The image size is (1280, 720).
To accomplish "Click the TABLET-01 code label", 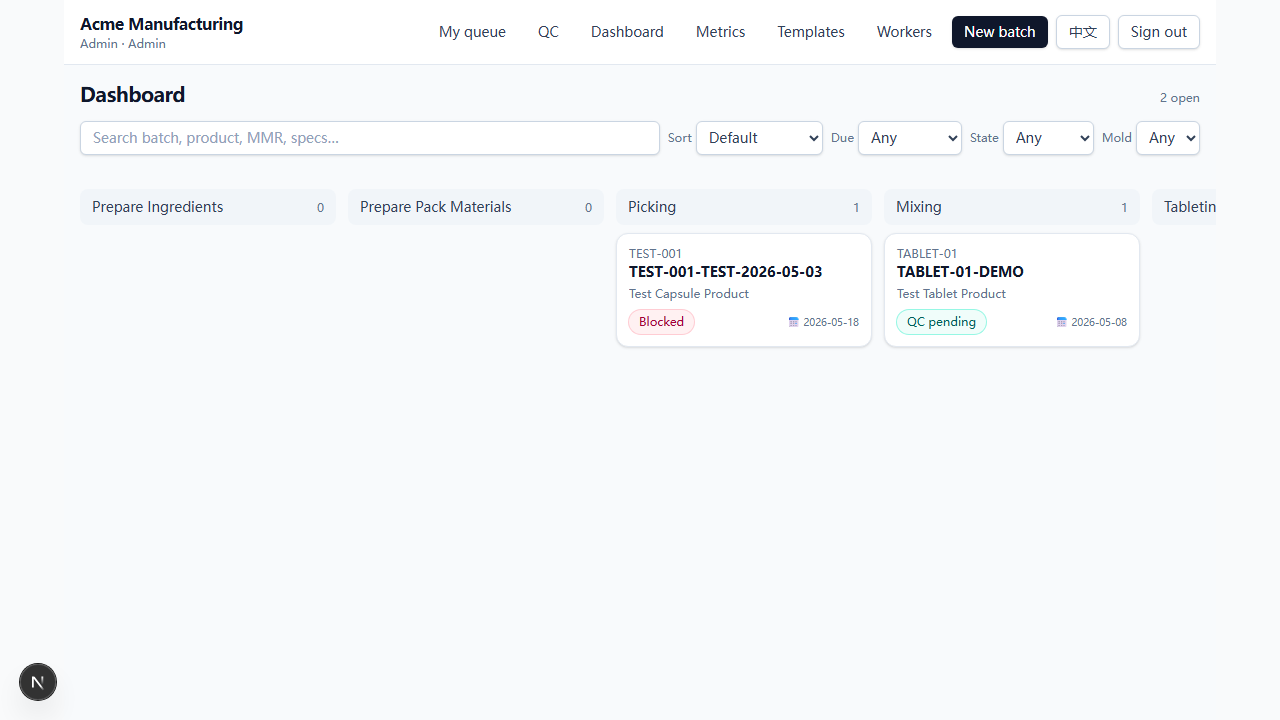I will pyautogui.click(x=927, y=254).
